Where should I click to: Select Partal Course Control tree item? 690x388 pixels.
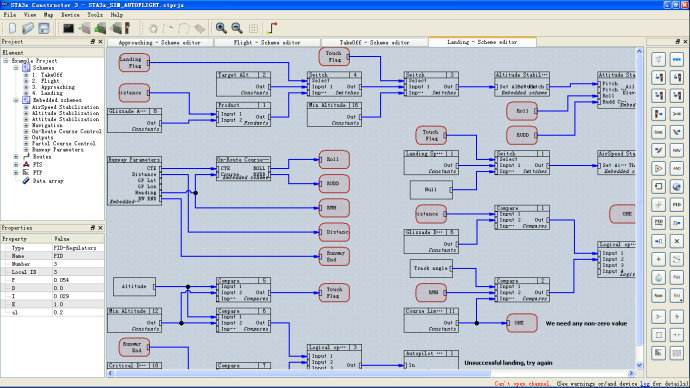pyautogui.click(x=63, y=143)
